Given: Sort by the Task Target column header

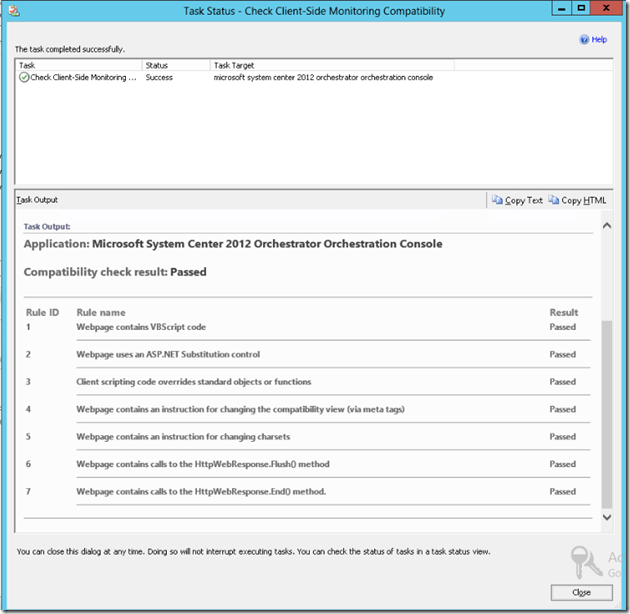Looking at the screenshot, I should (x=330, y=65).
